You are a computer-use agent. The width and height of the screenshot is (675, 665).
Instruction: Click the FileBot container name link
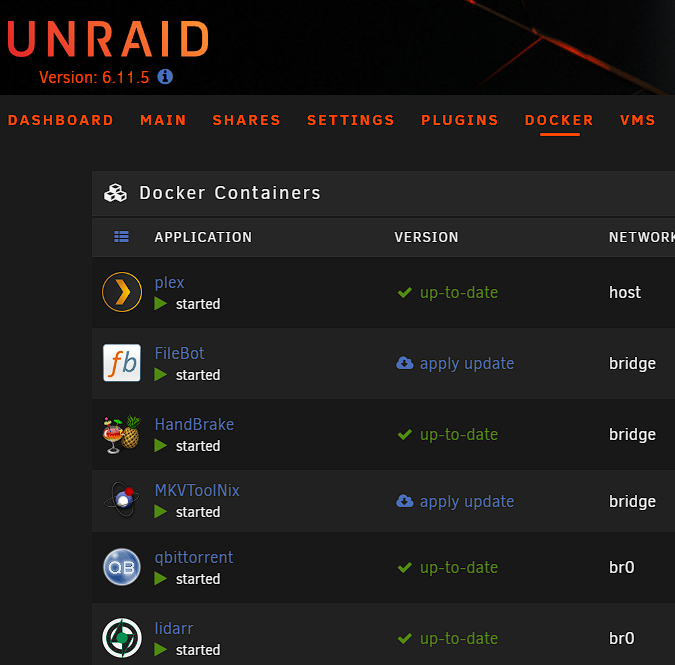pyautogui.click(x=179, y=353)
